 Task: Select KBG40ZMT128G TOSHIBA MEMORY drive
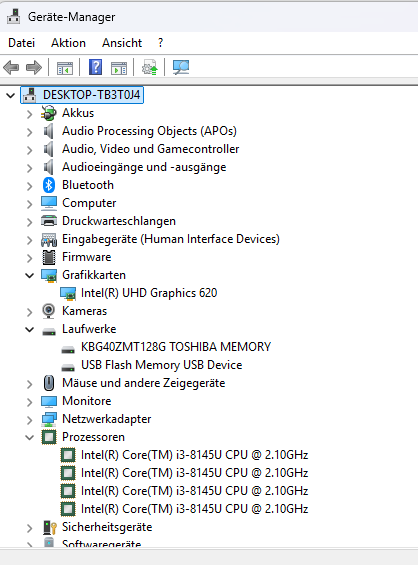coord(176,347)
